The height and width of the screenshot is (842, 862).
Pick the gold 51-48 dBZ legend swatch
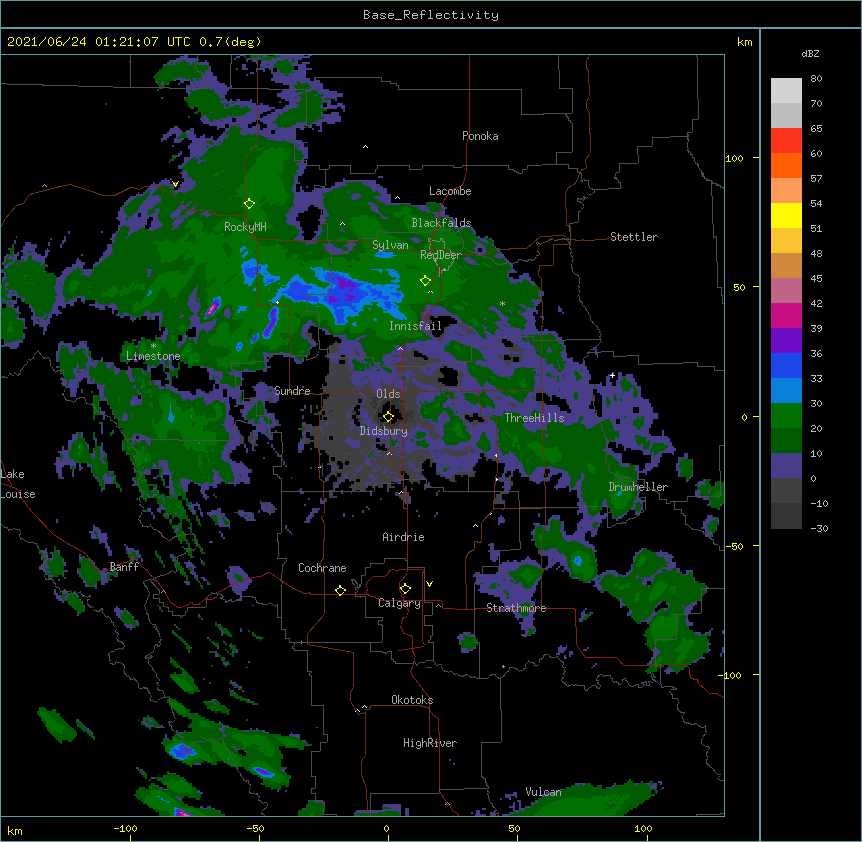786,240
